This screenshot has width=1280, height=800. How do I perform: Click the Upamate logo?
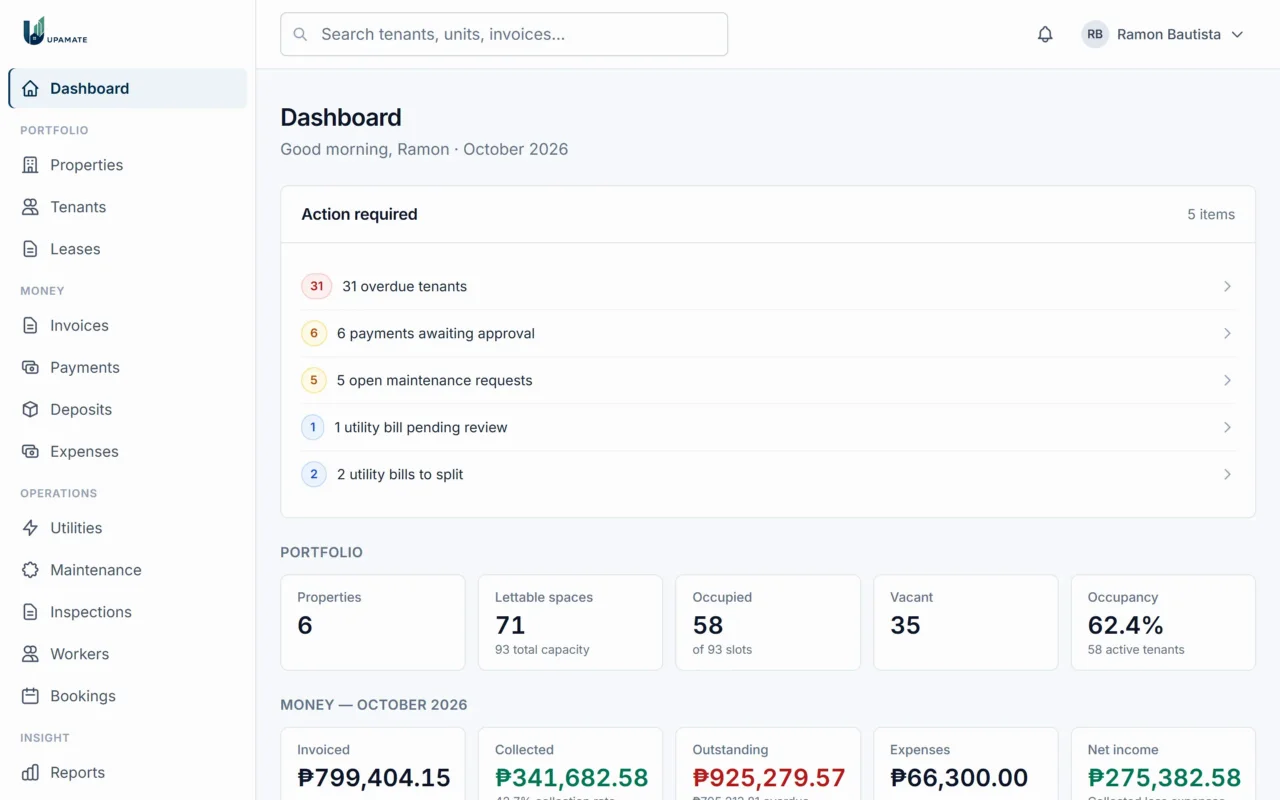coord(55,32)
